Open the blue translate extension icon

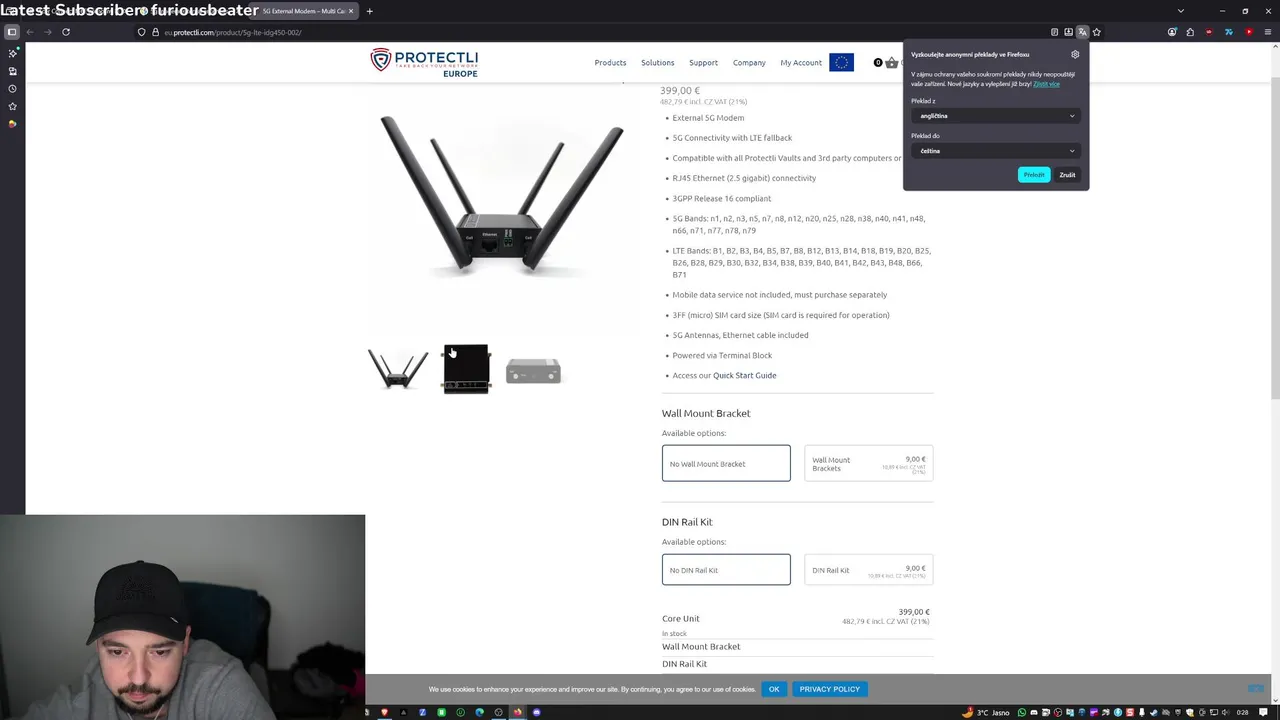(1229, 32)
